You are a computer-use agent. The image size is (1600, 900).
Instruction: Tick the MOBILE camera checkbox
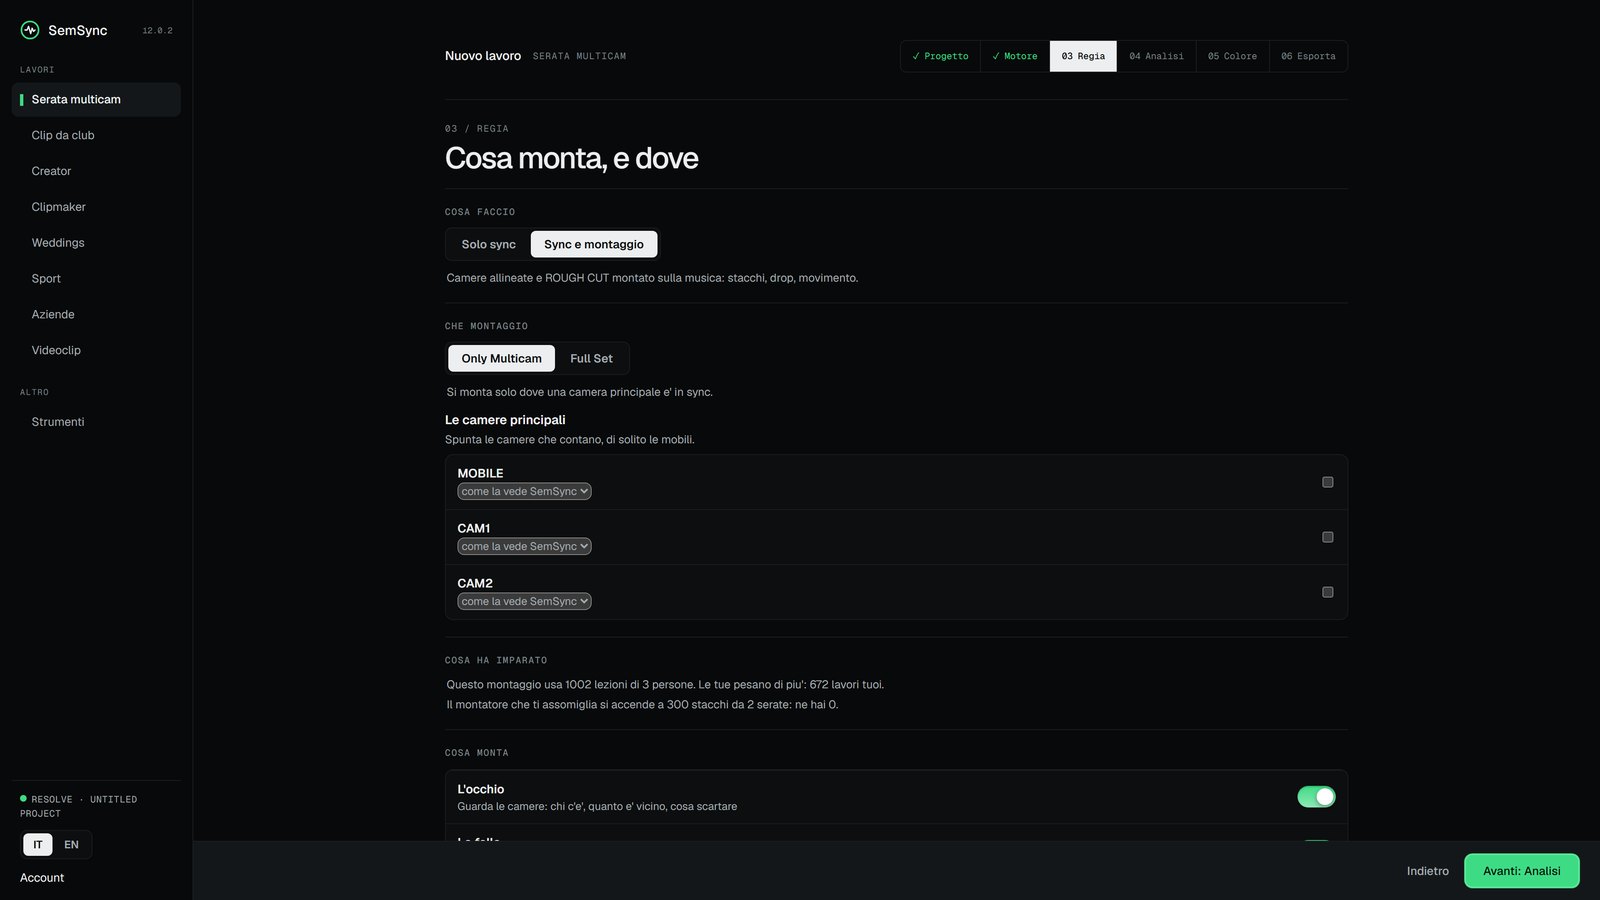click(x=1328, y=482)
